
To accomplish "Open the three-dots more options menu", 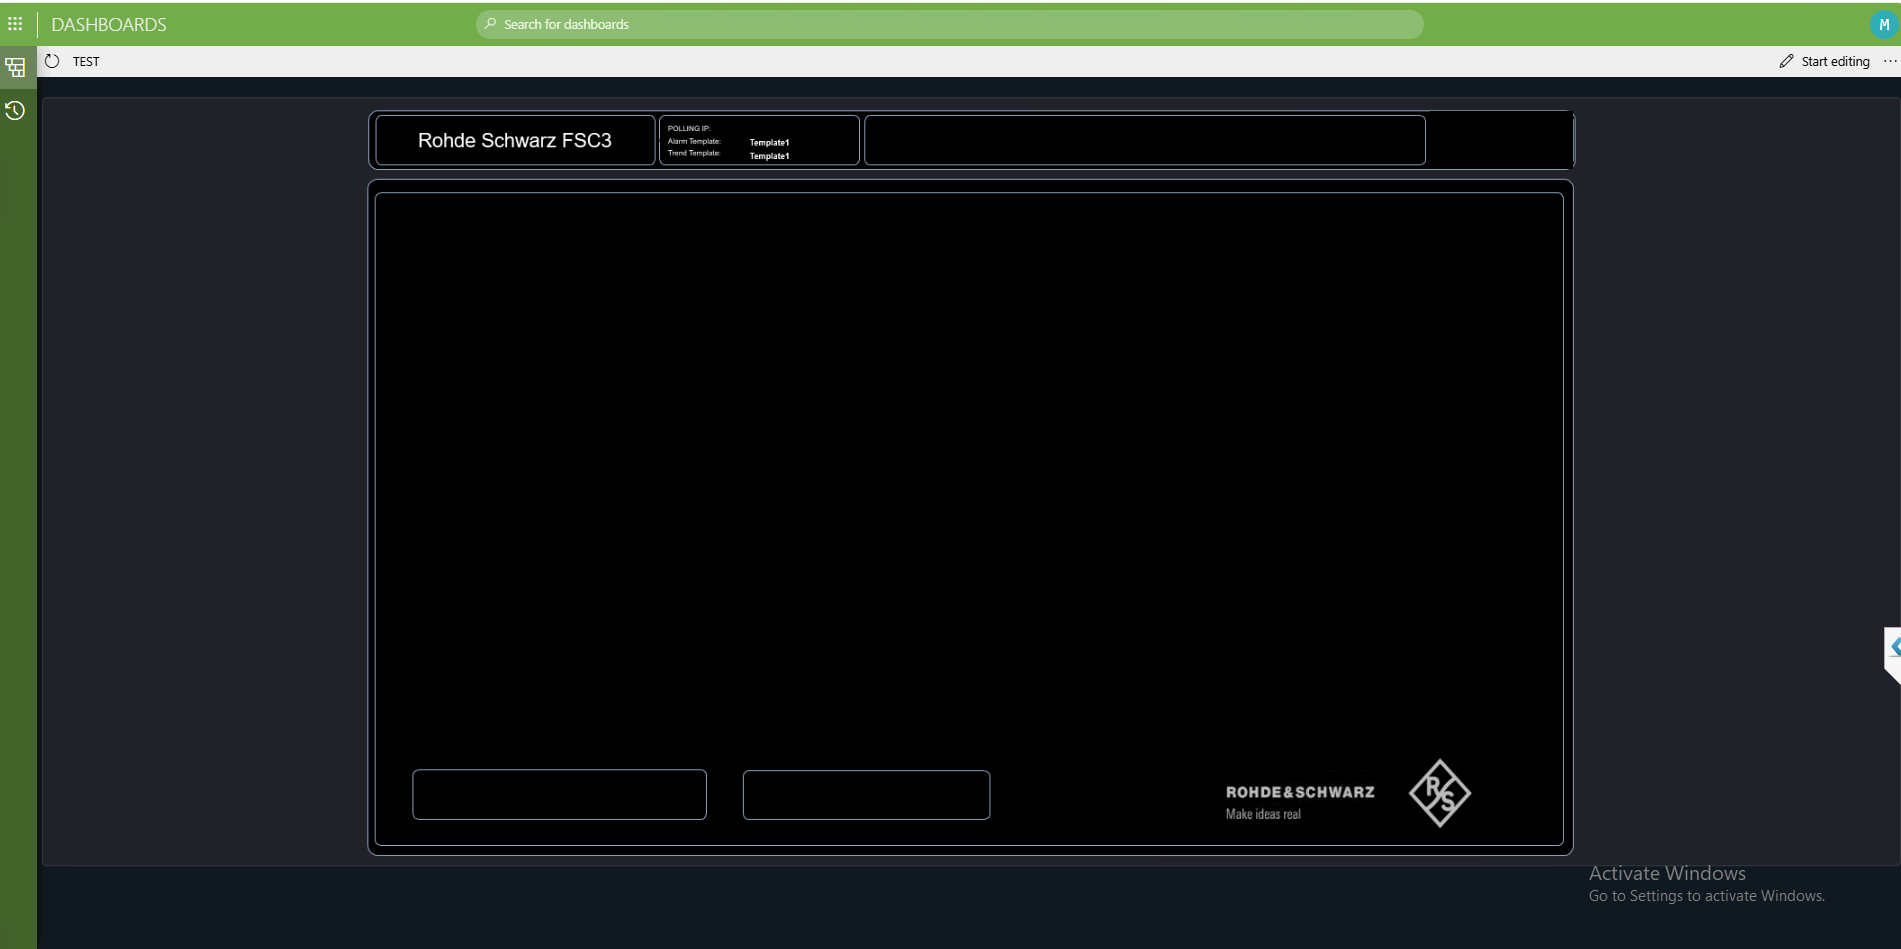I will click(1889, 61).
